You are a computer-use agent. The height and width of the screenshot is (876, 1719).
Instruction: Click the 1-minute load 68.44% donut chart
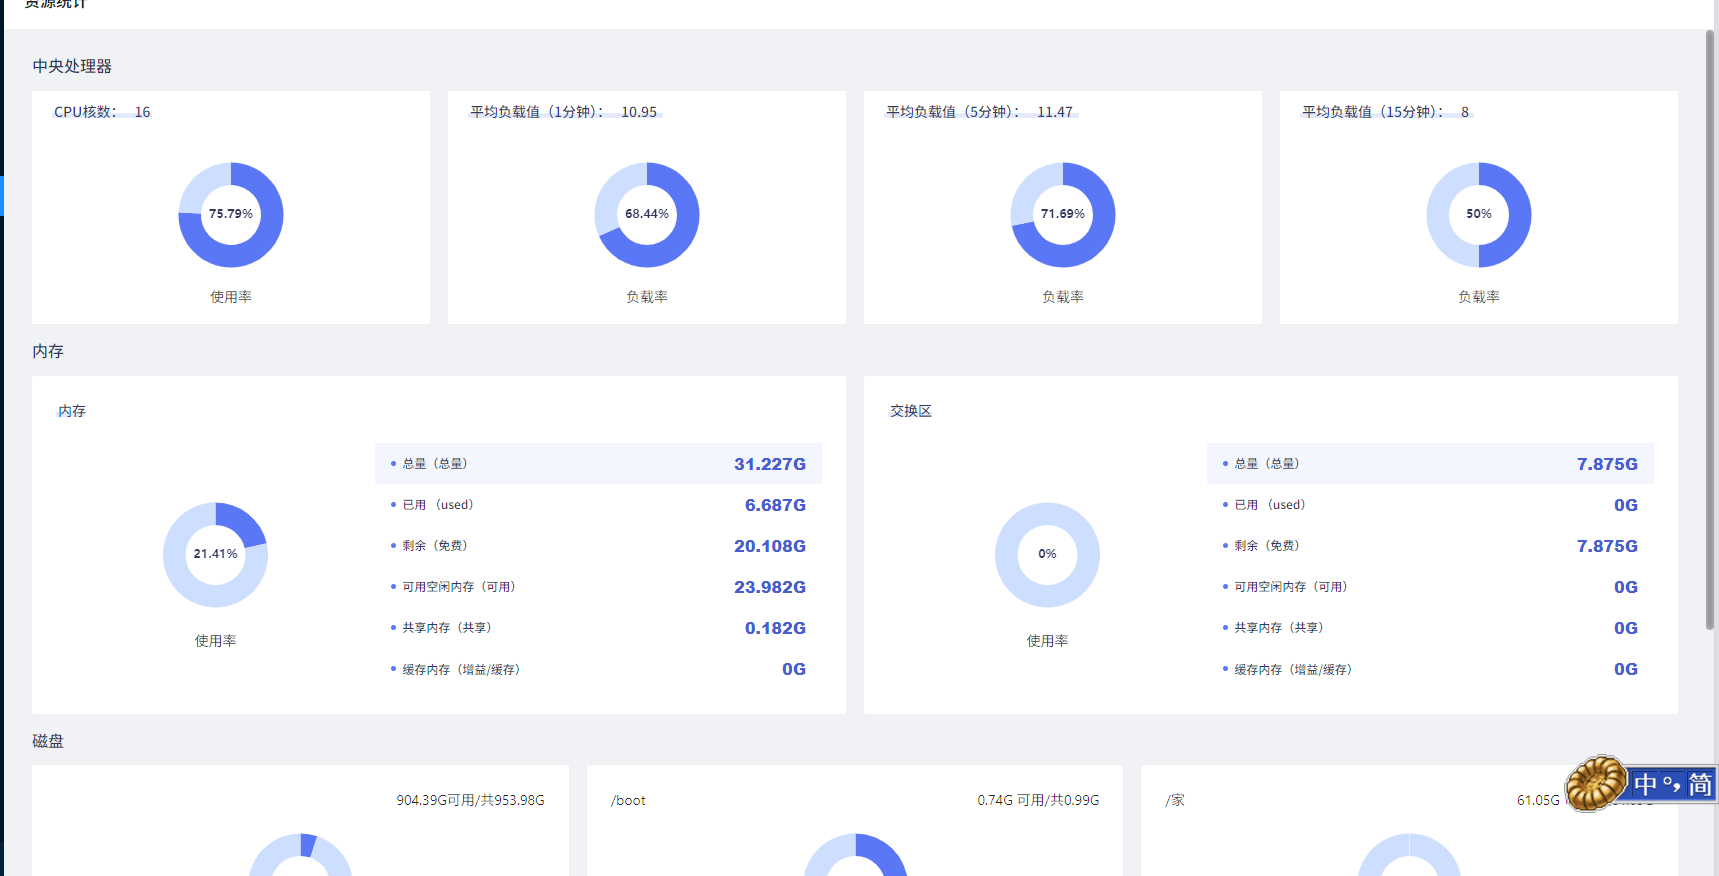(647, 215)
